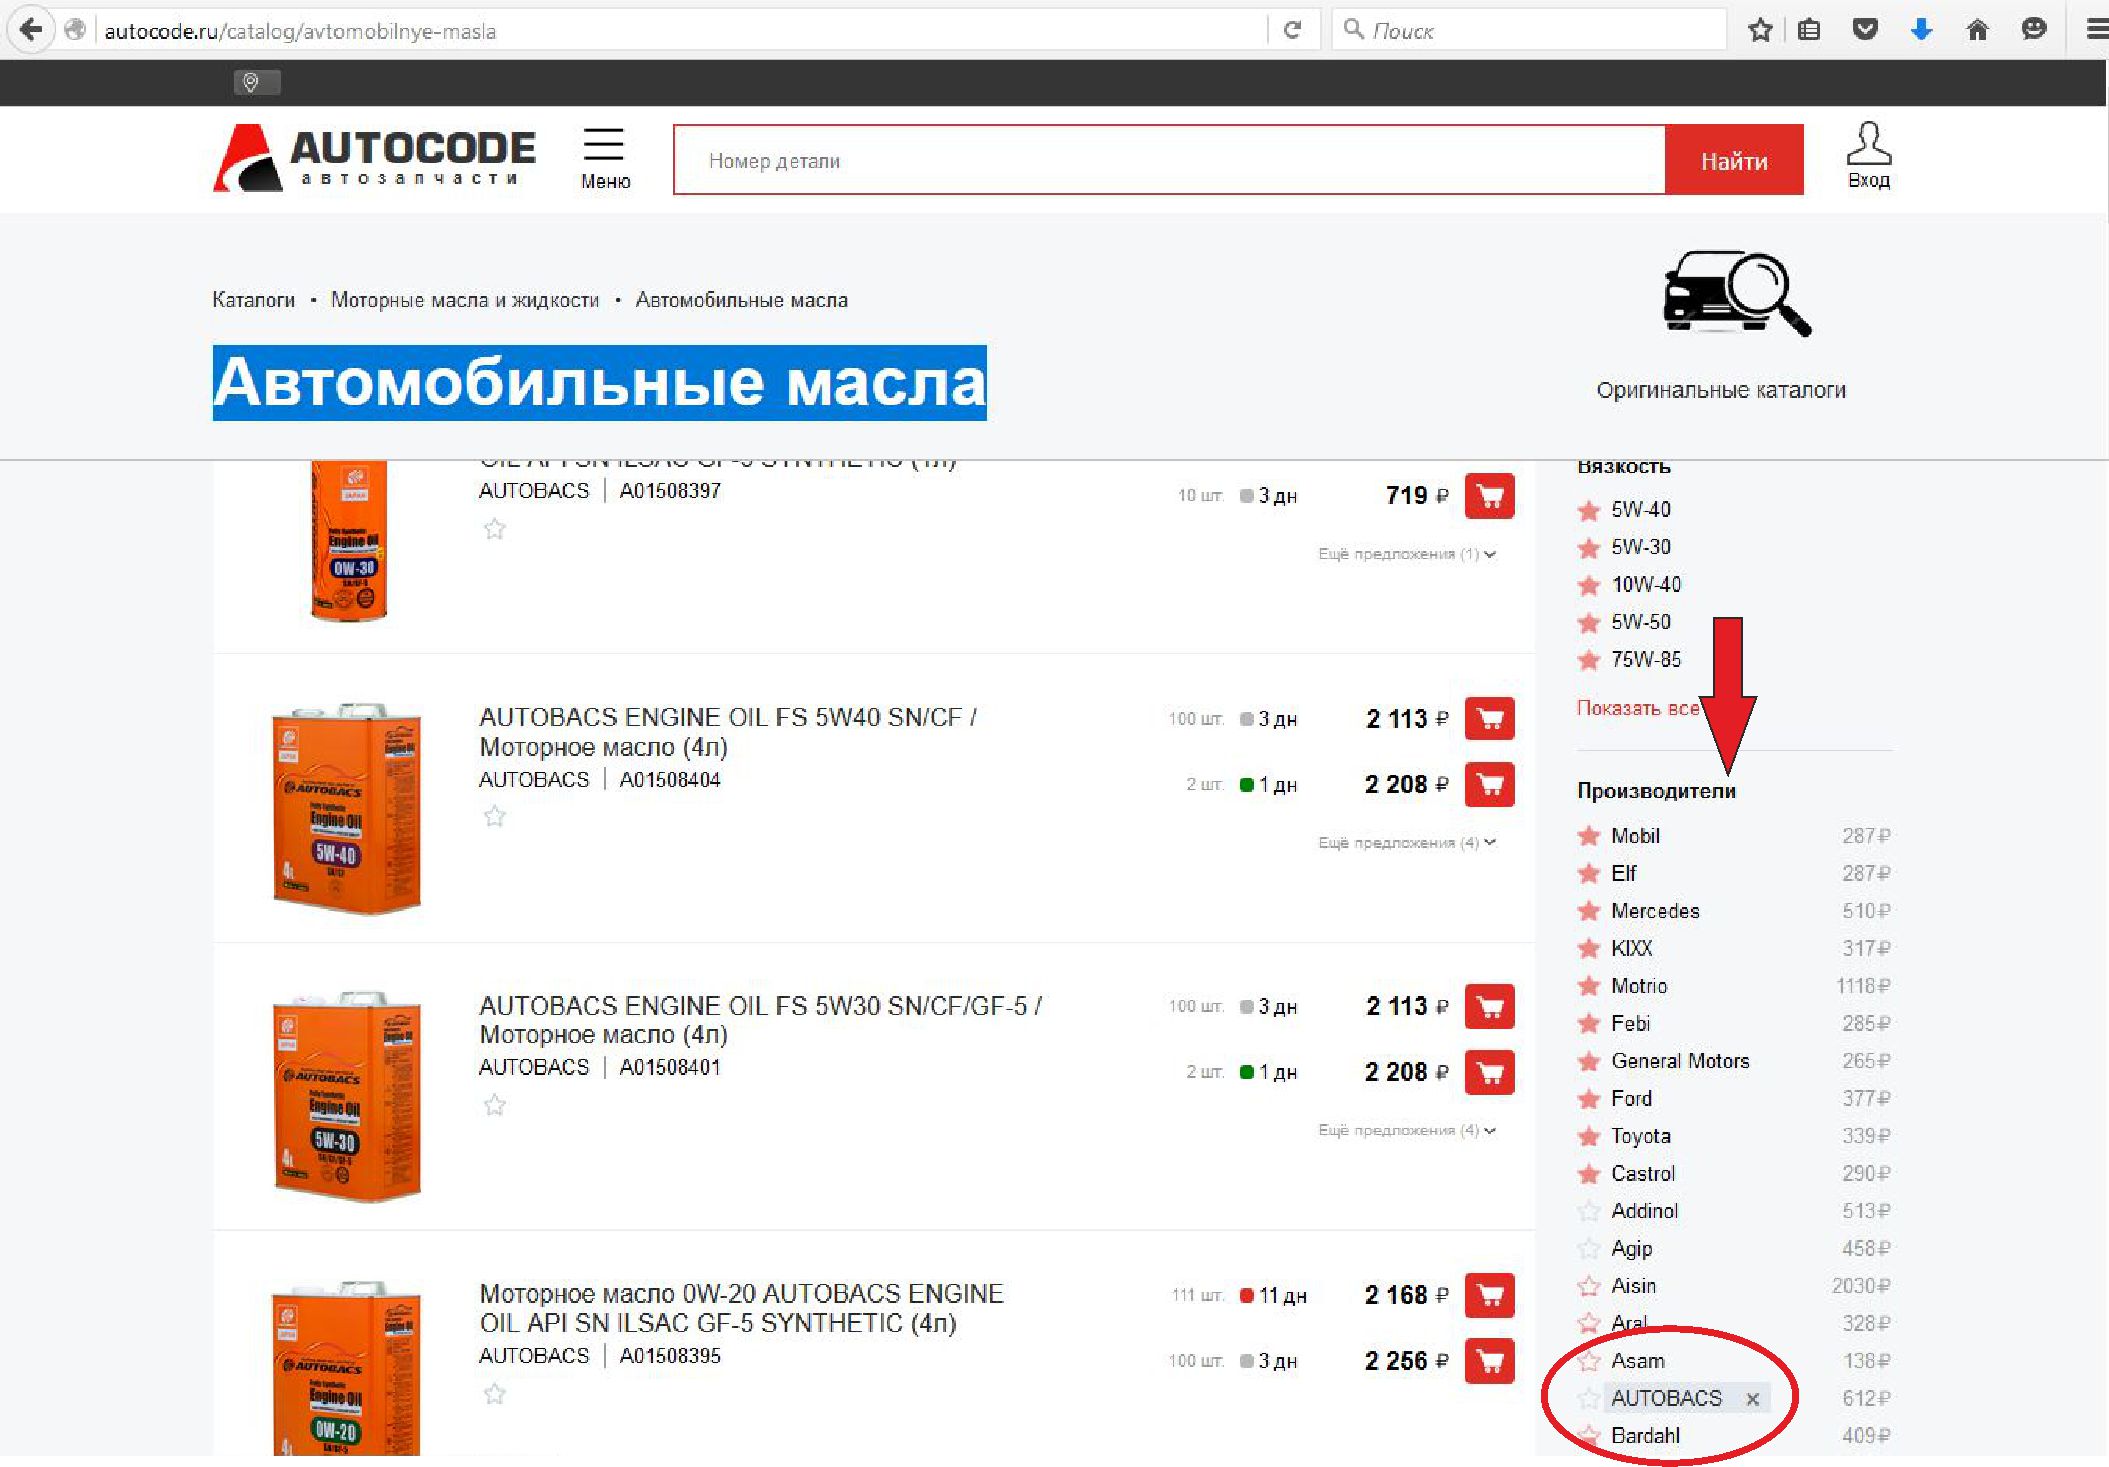Image resolution: width=2109 pixels, height=1467 pixels.
Task: Expand Ещё предложения (4) for 5W40 oil
Action: tap(1407, 842)
